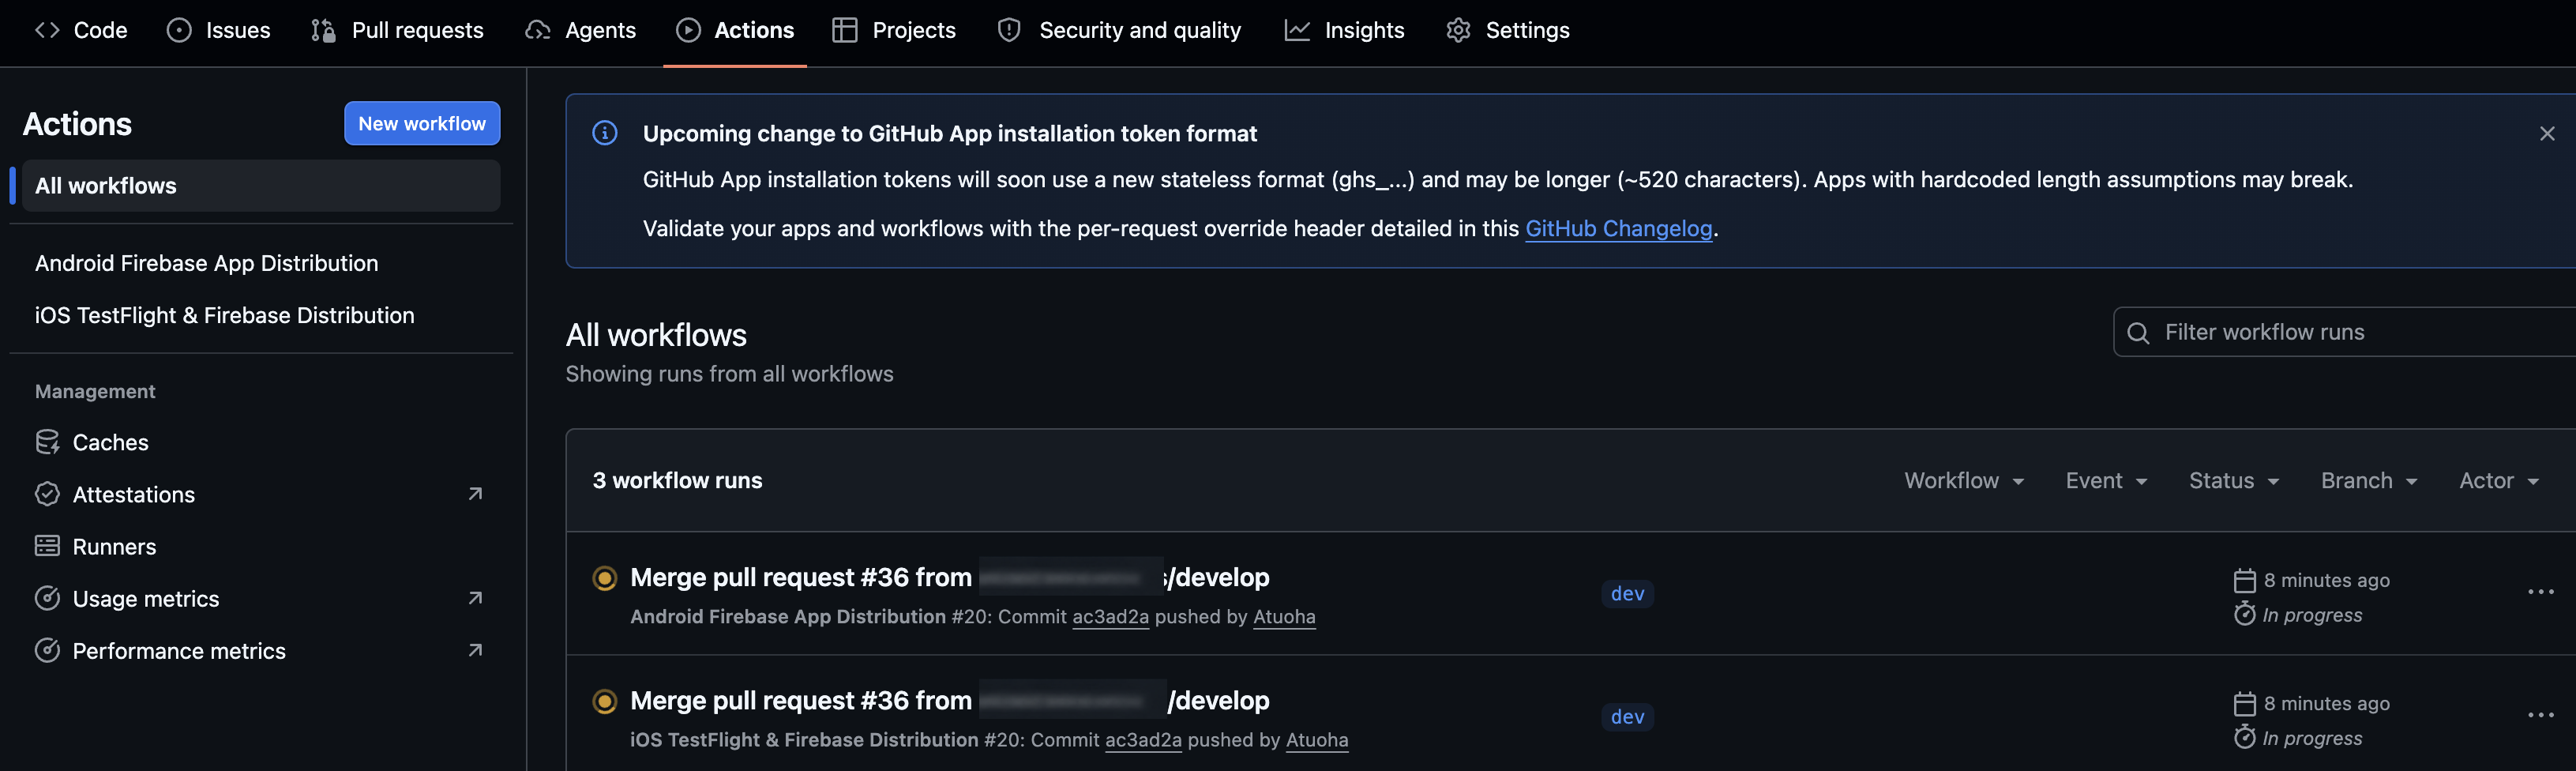Open iOS TestFlight & Firebase Distribution workflow

coord(225,315)
